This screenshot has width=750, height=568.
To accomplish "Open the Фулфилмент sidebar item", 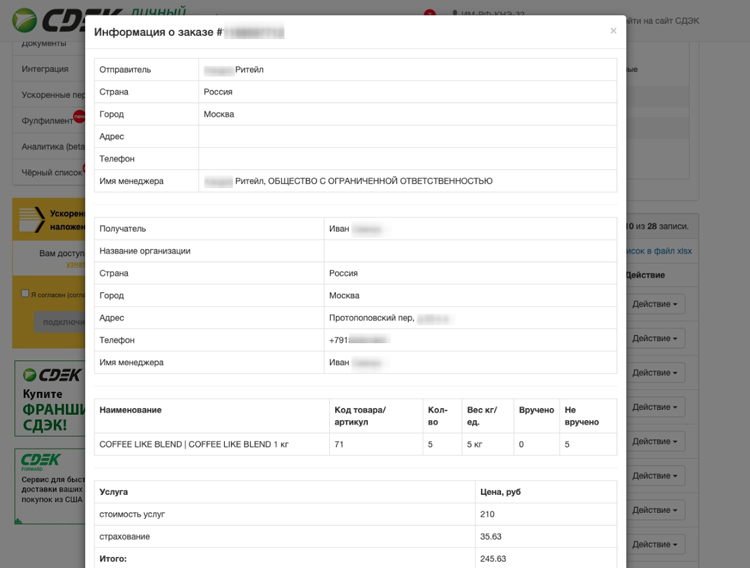I will click(x=49, y=121).
